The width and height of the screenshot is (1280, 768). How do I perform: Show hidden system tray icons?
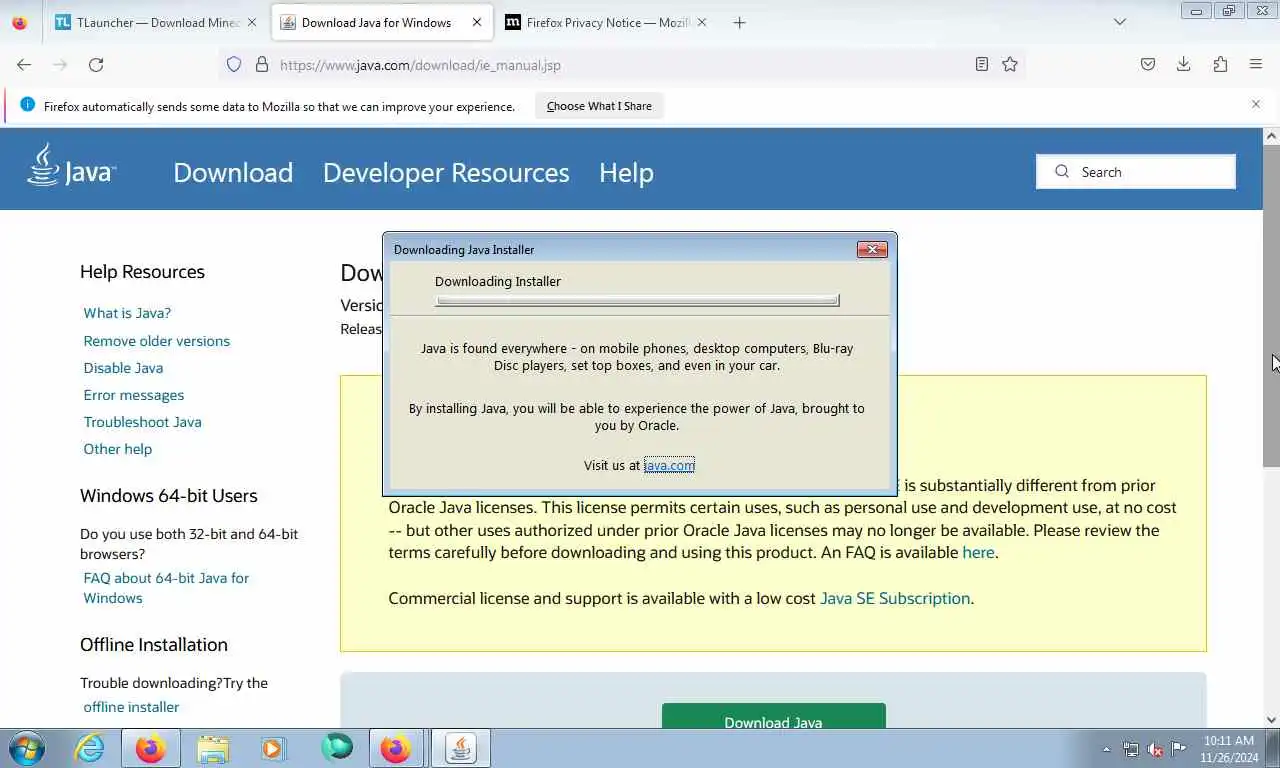[1106, 749]
